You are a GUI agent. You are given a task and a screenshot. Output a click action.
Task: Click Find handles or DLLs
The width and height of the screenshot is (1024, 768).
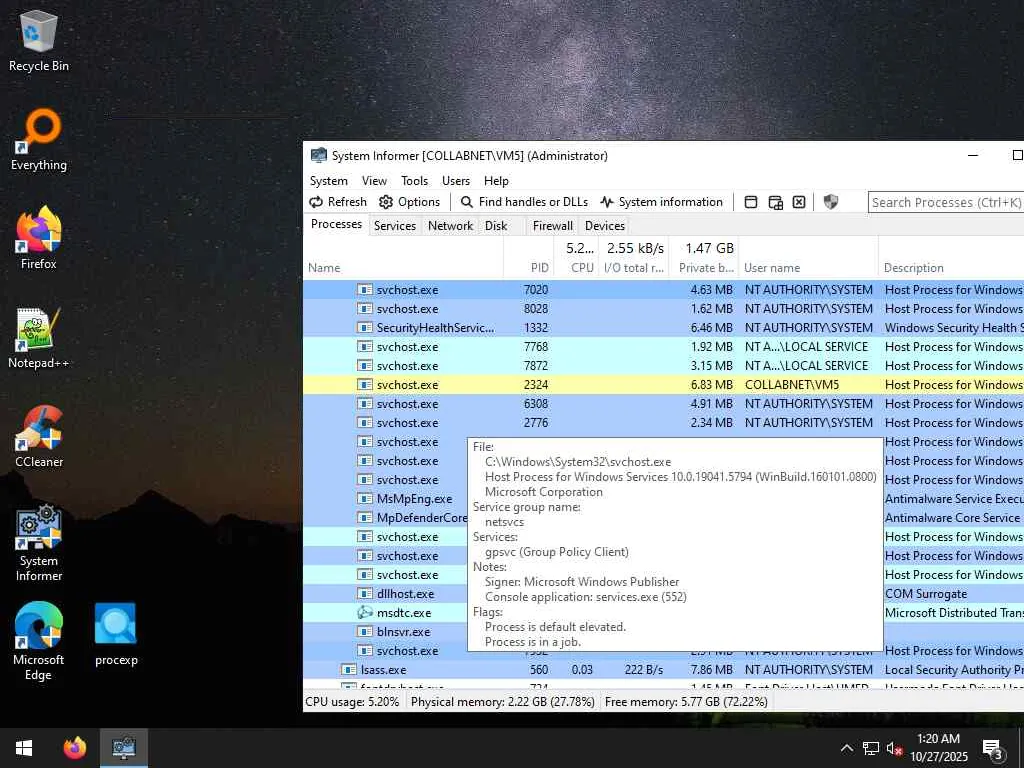[x=524, y=202]
